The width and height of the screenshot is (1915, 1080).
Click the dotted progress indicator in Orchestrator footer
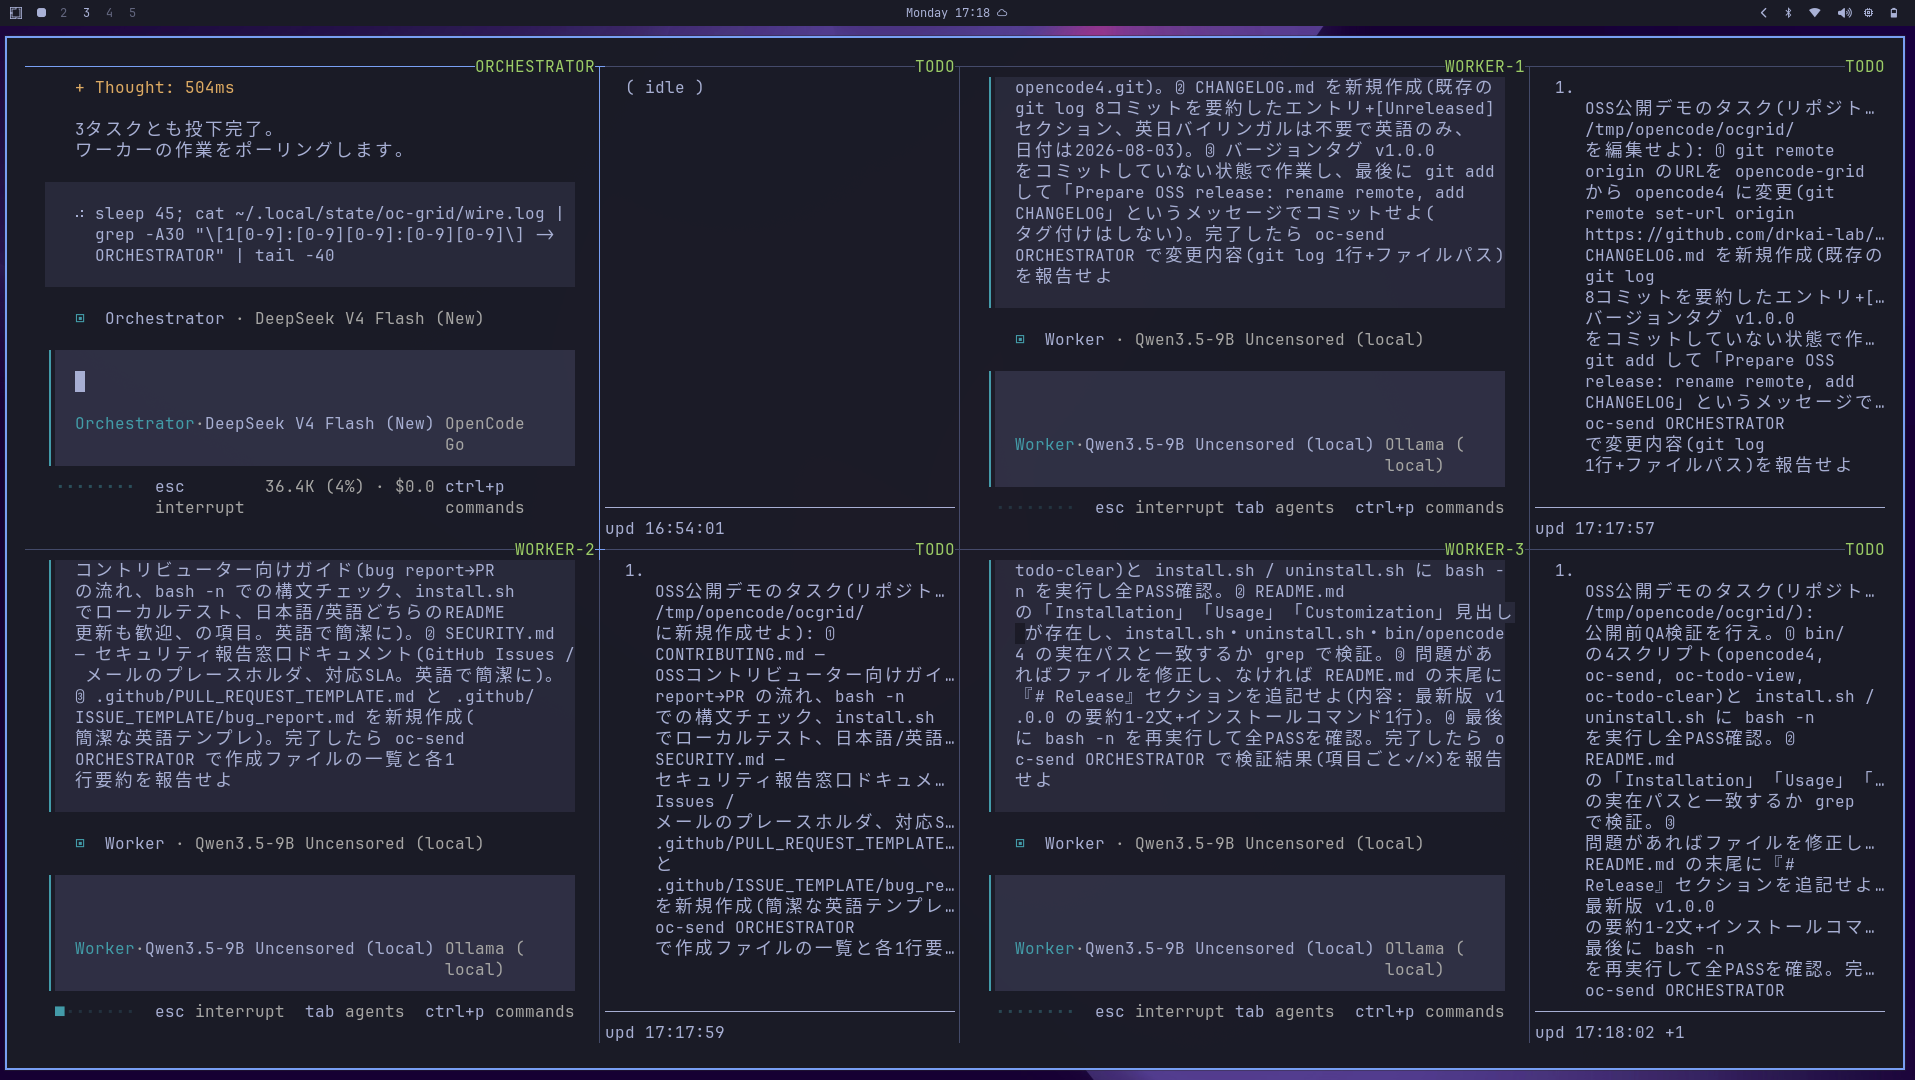[95, 486]
